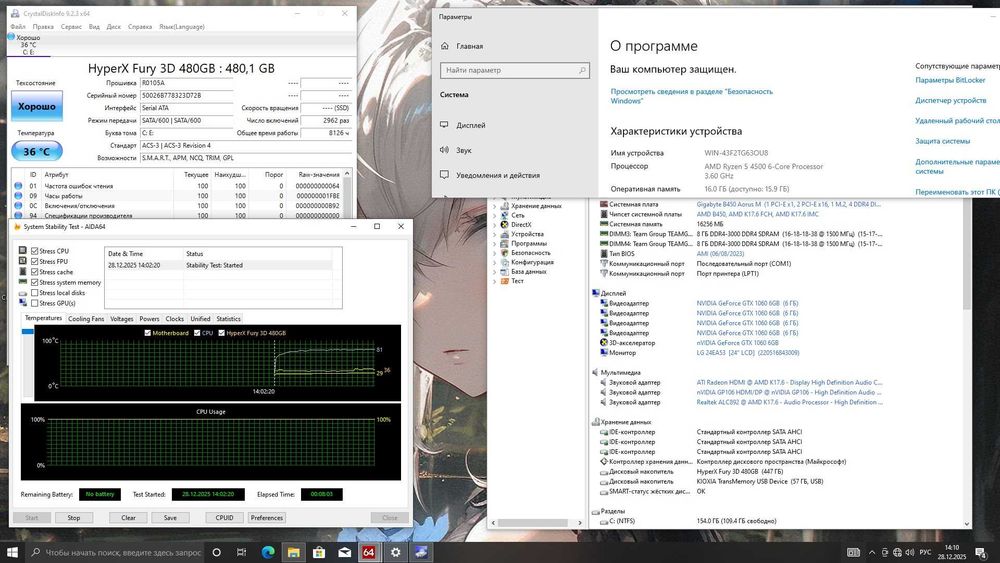
Task: Switch to the Clocks tab
Action: (175, 319)
